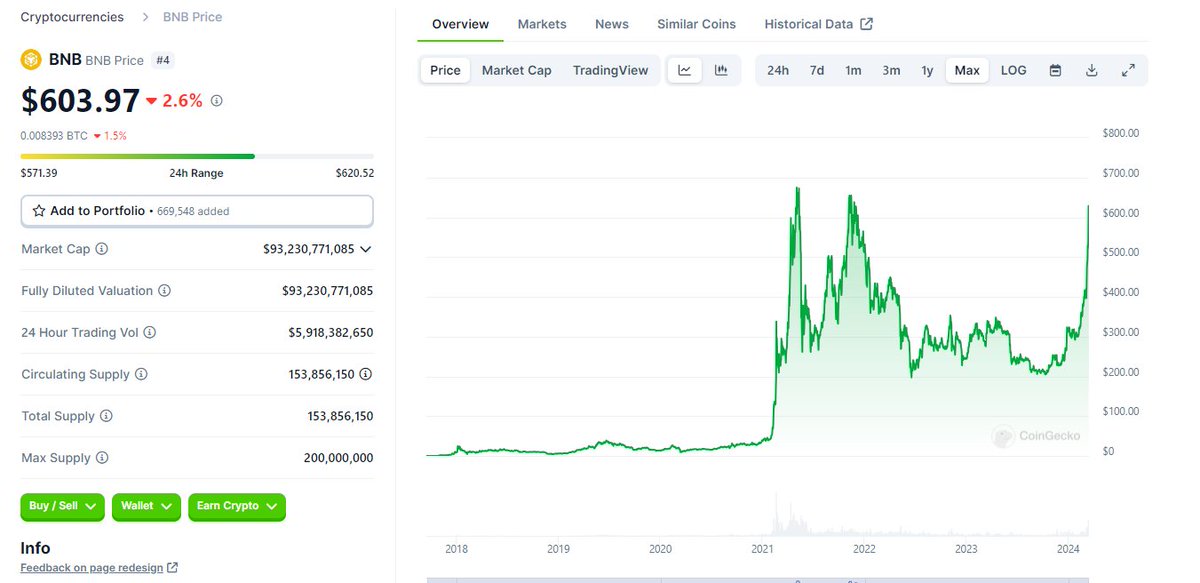Open the 24 Hour Trading Vol info icon
Viewport: 1200px width, 583px height.
(150, 333)
